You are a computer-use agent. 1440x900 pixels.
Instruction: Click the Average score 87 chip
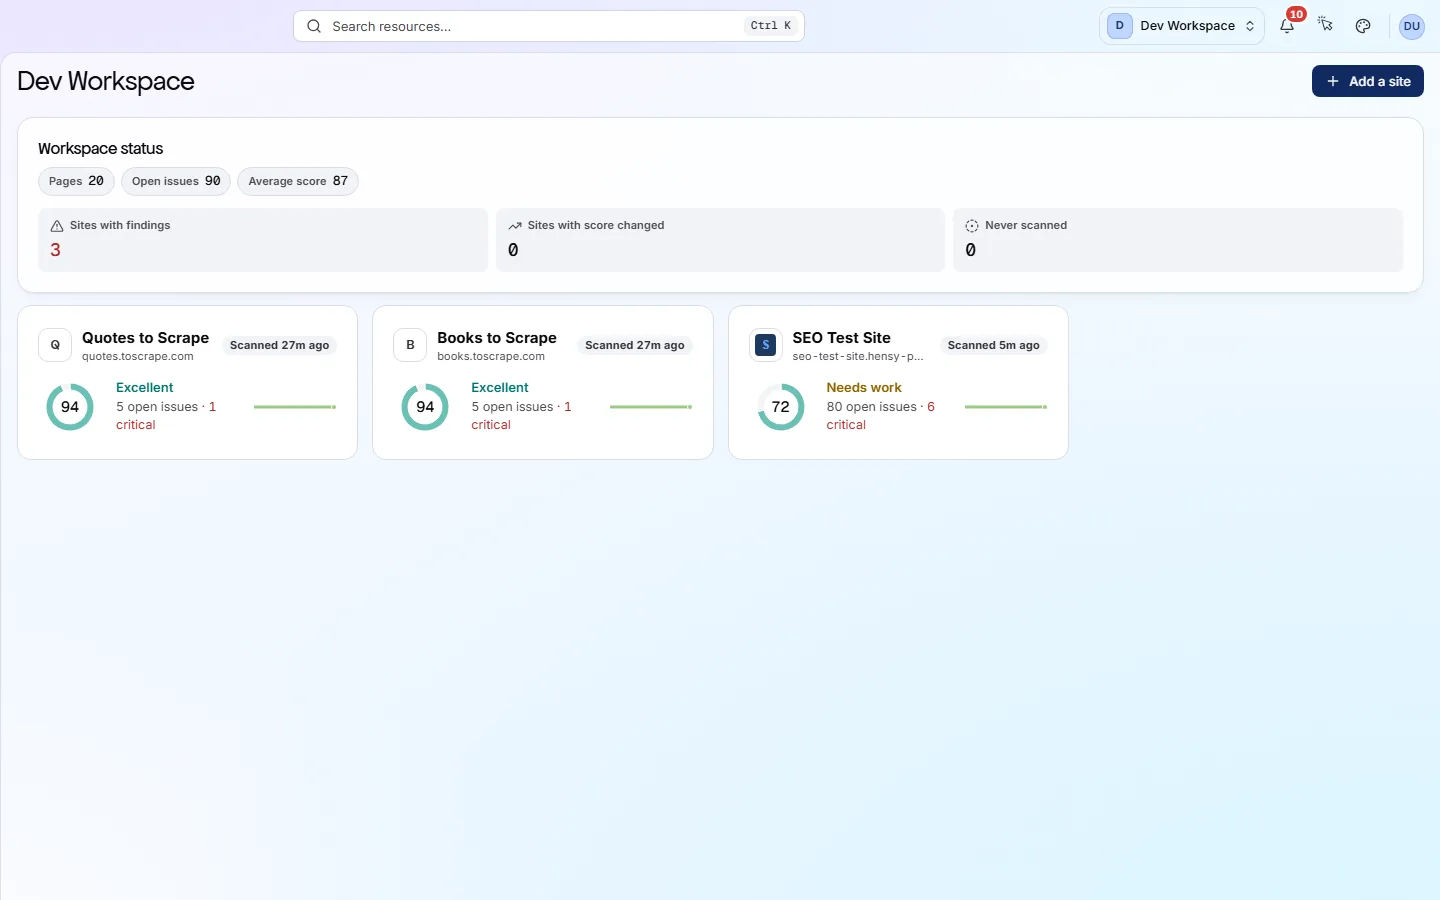point(298,181)
